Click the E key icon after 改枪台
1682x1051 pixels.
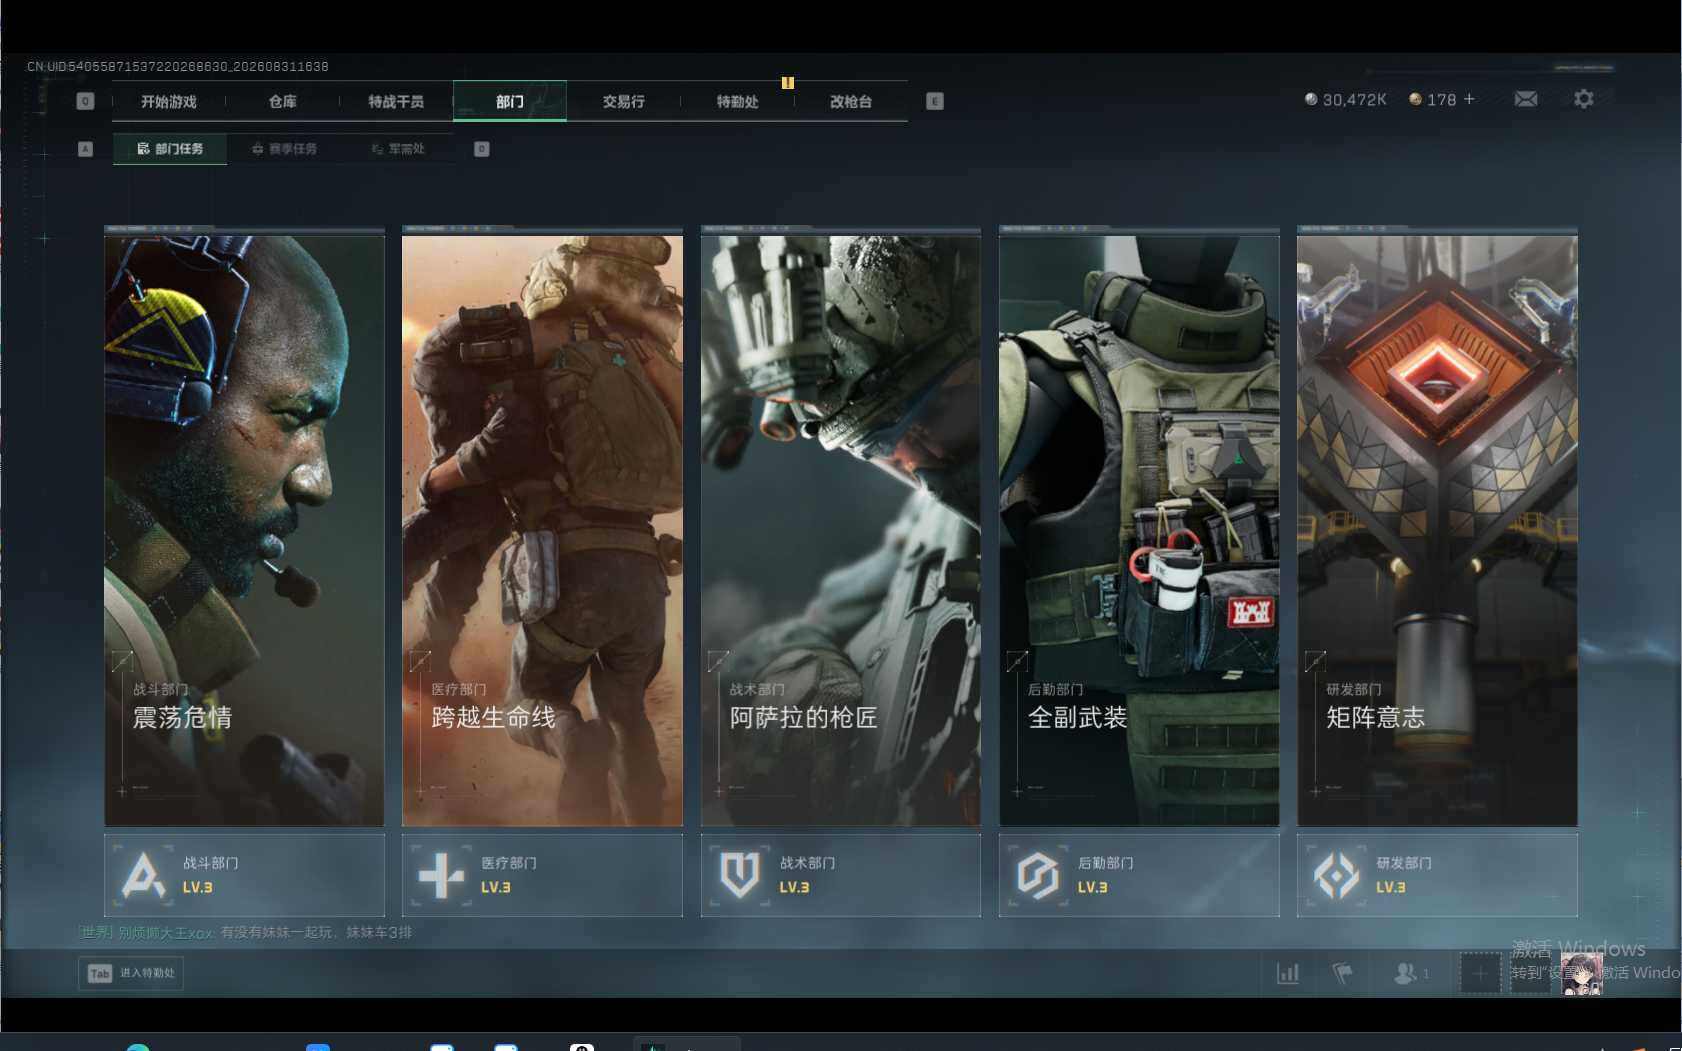[x=935, y=101]
